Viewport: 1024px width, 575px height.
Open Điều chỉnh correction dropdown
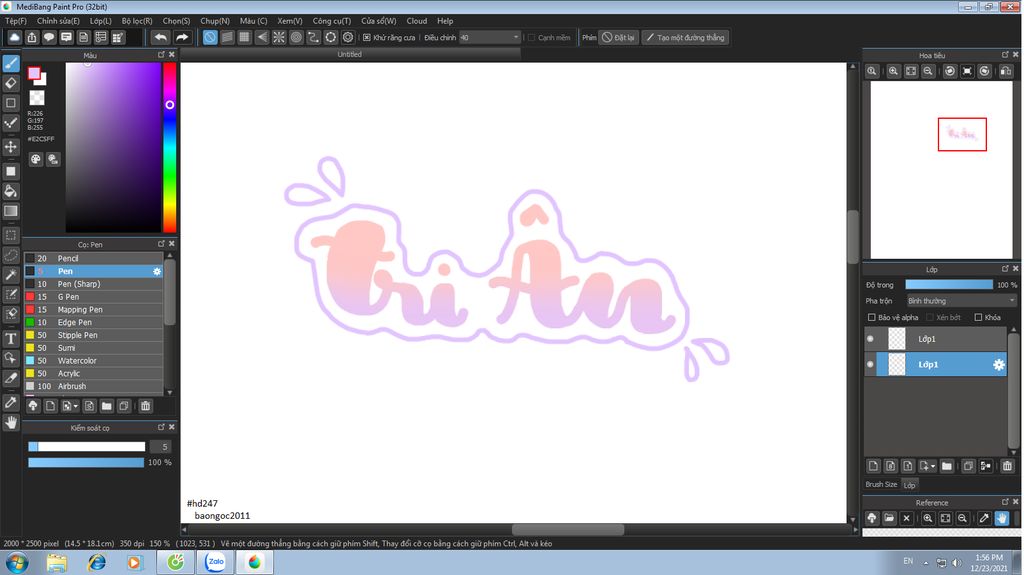(490, 38)
